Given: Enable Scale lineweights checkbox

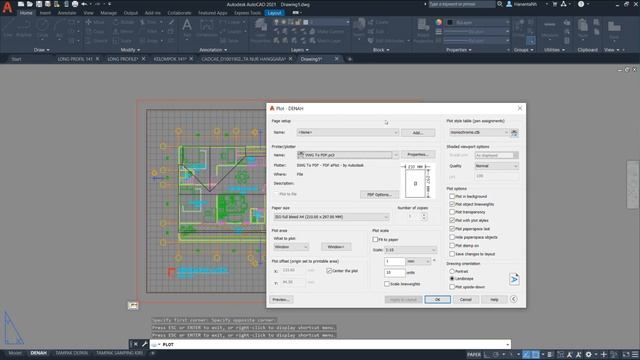Looking at the screenshot, I should (x=387, y=284).
